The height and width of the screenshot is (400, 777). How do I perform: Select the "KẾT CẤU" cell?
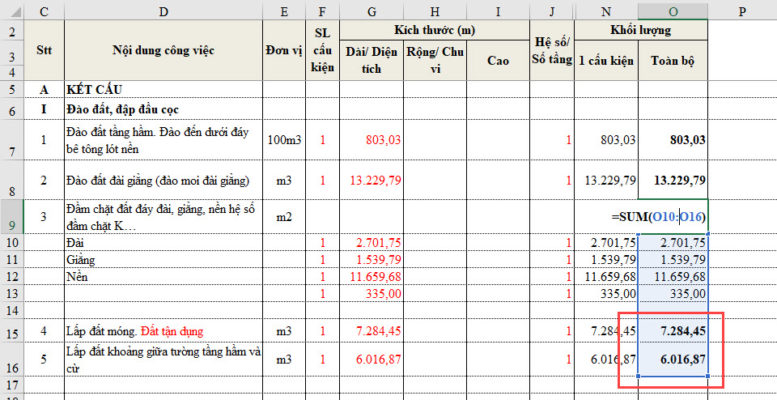164,89
